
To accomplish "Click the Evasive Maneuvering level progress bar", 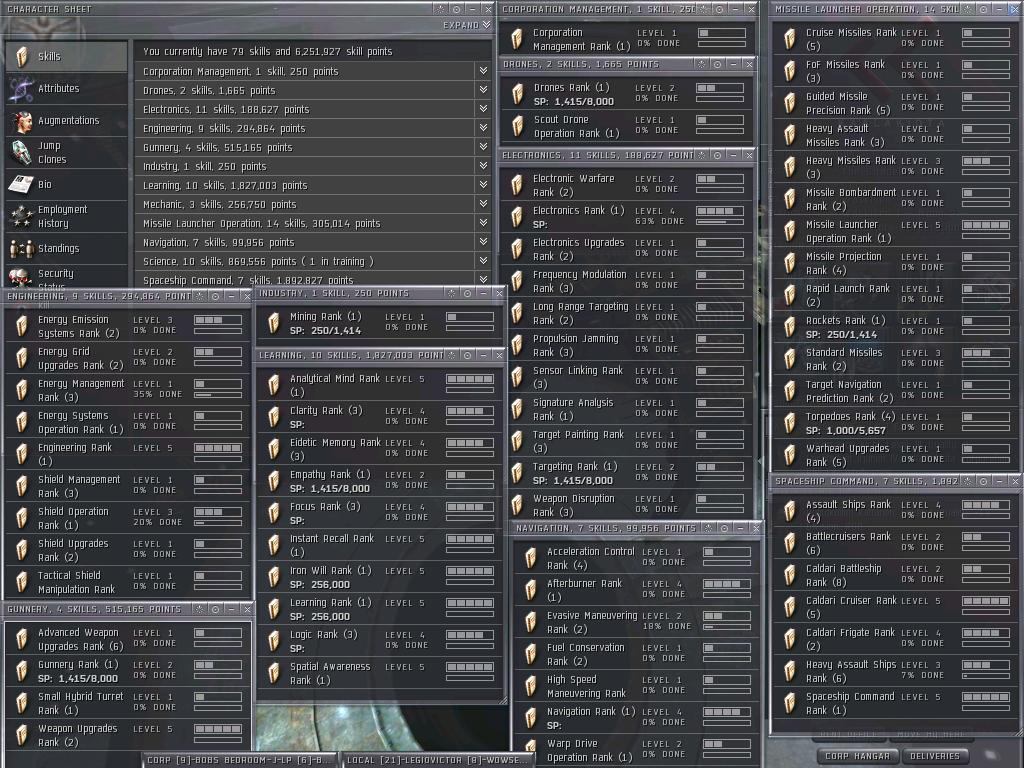I will pyautogui.click(x=727, y=616).
